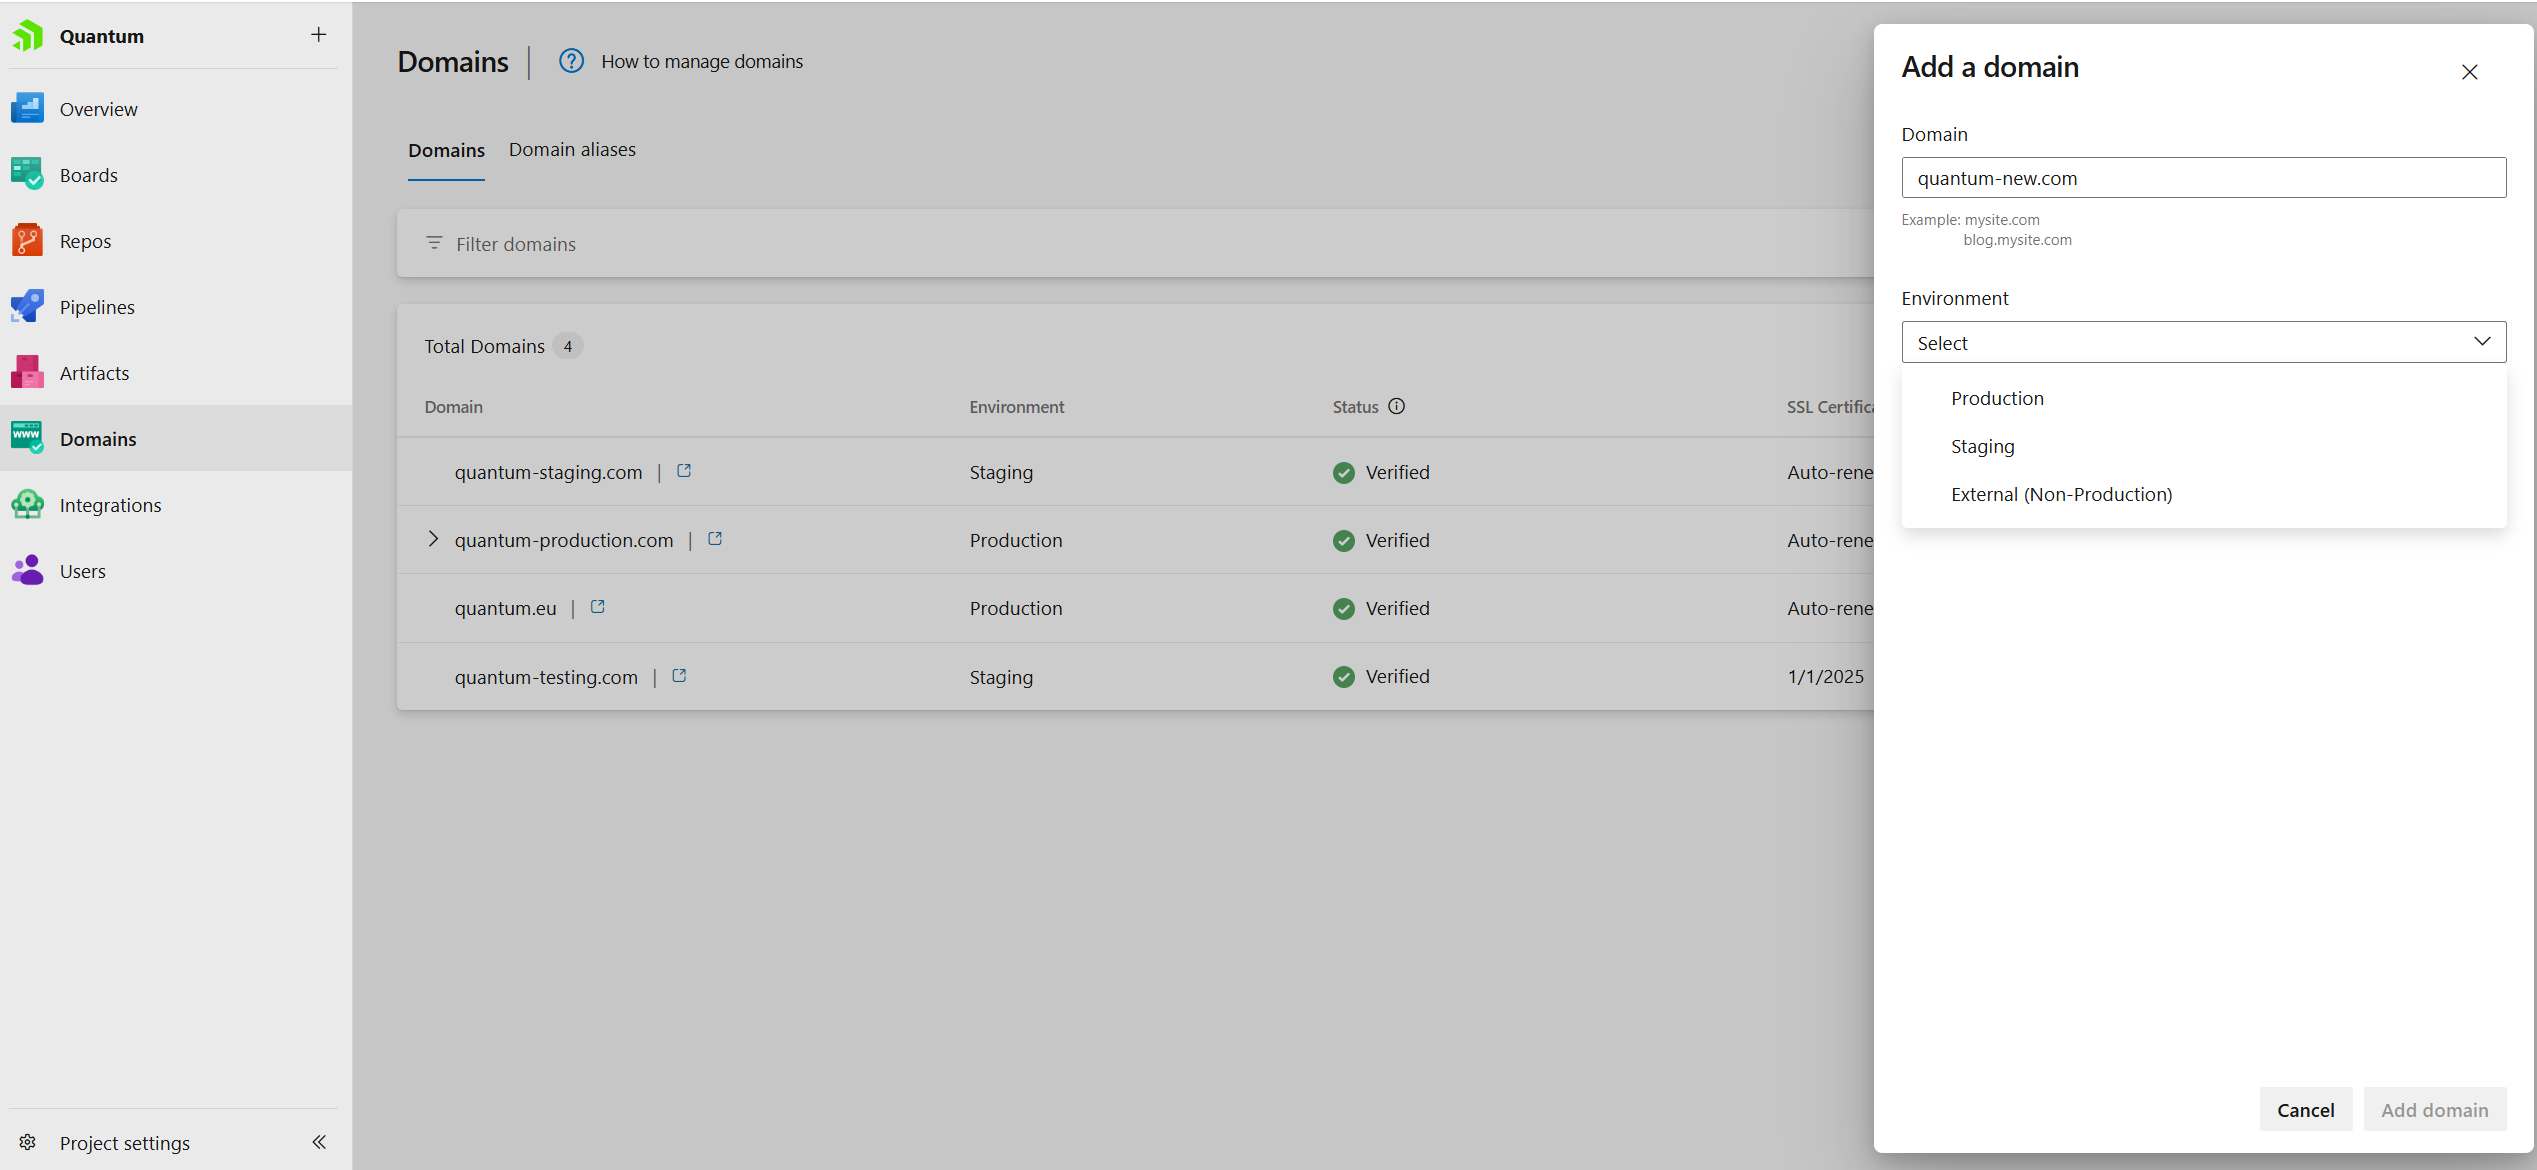Open How to manage domains link
The width and height of the screenshot is (2537, 1170).
(x=701, y=62)
